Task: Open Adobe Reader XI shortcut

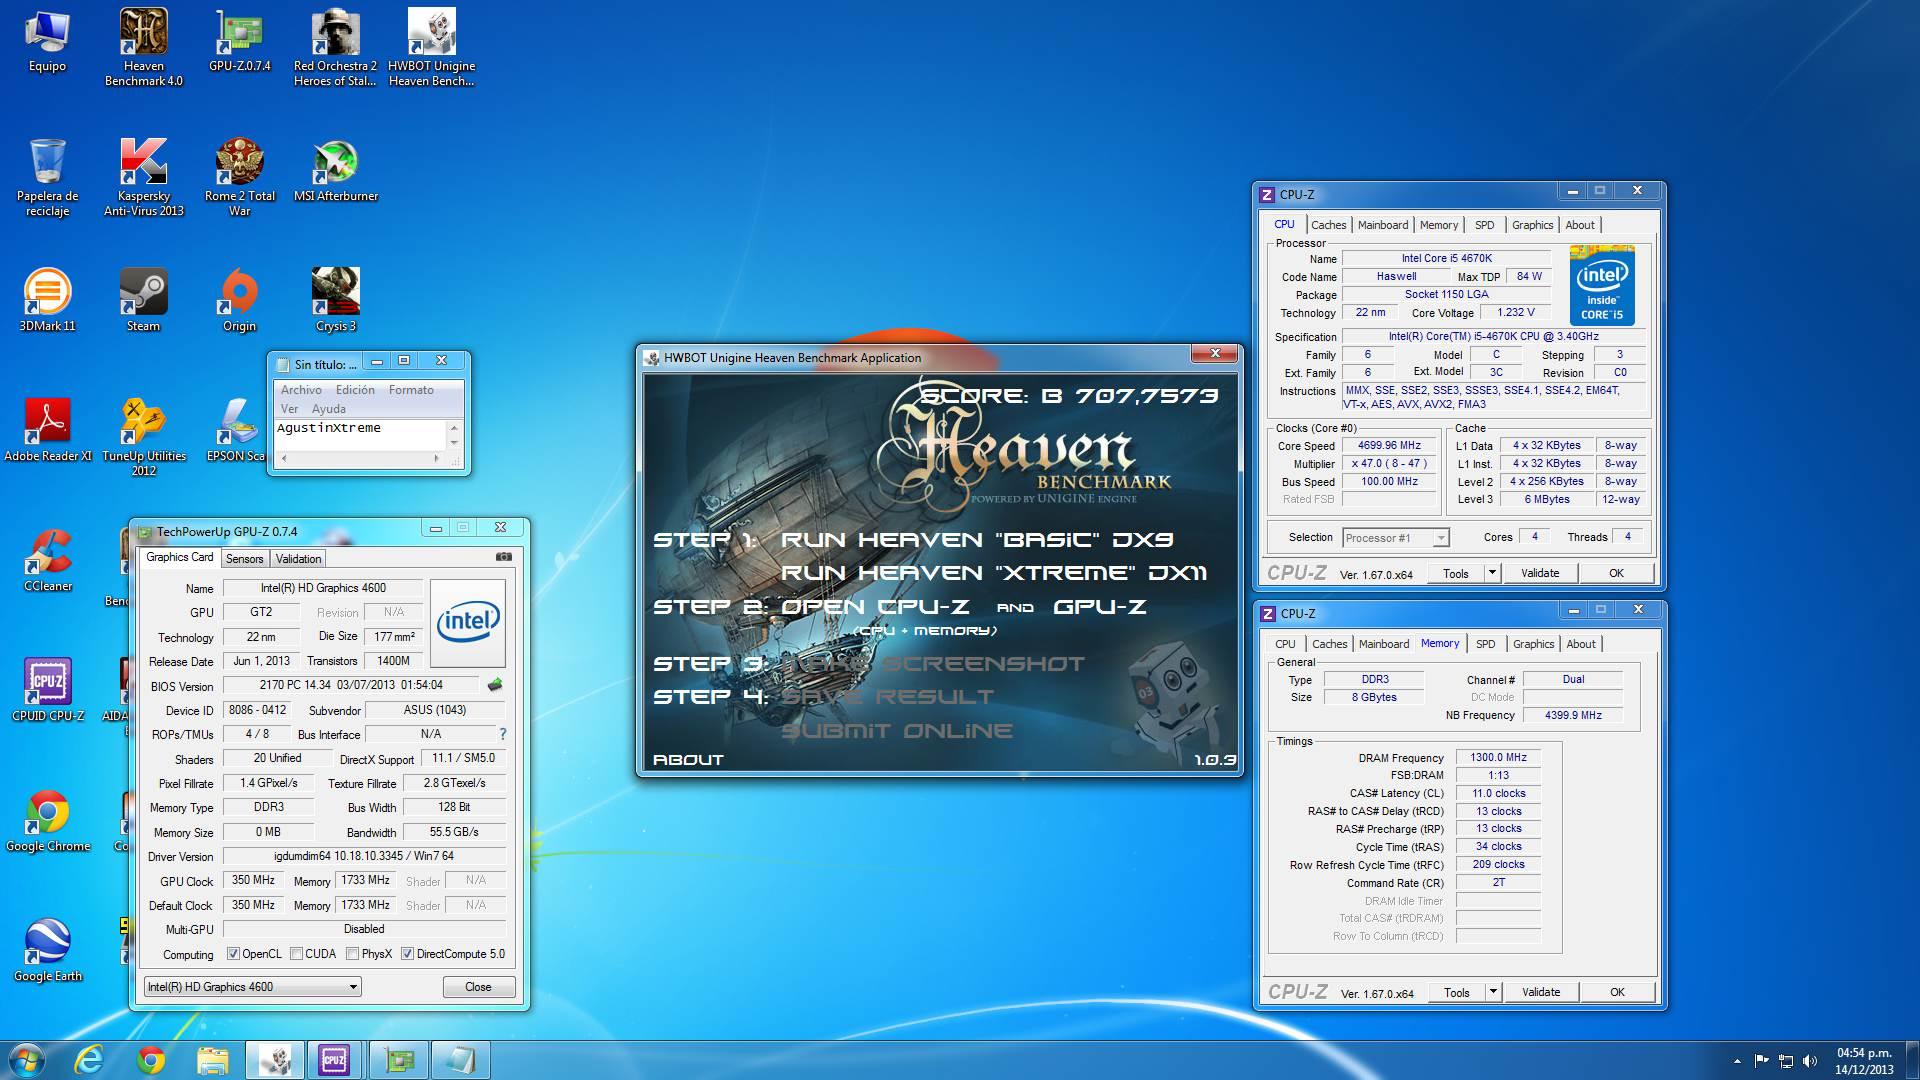Action: coord(47,430)
